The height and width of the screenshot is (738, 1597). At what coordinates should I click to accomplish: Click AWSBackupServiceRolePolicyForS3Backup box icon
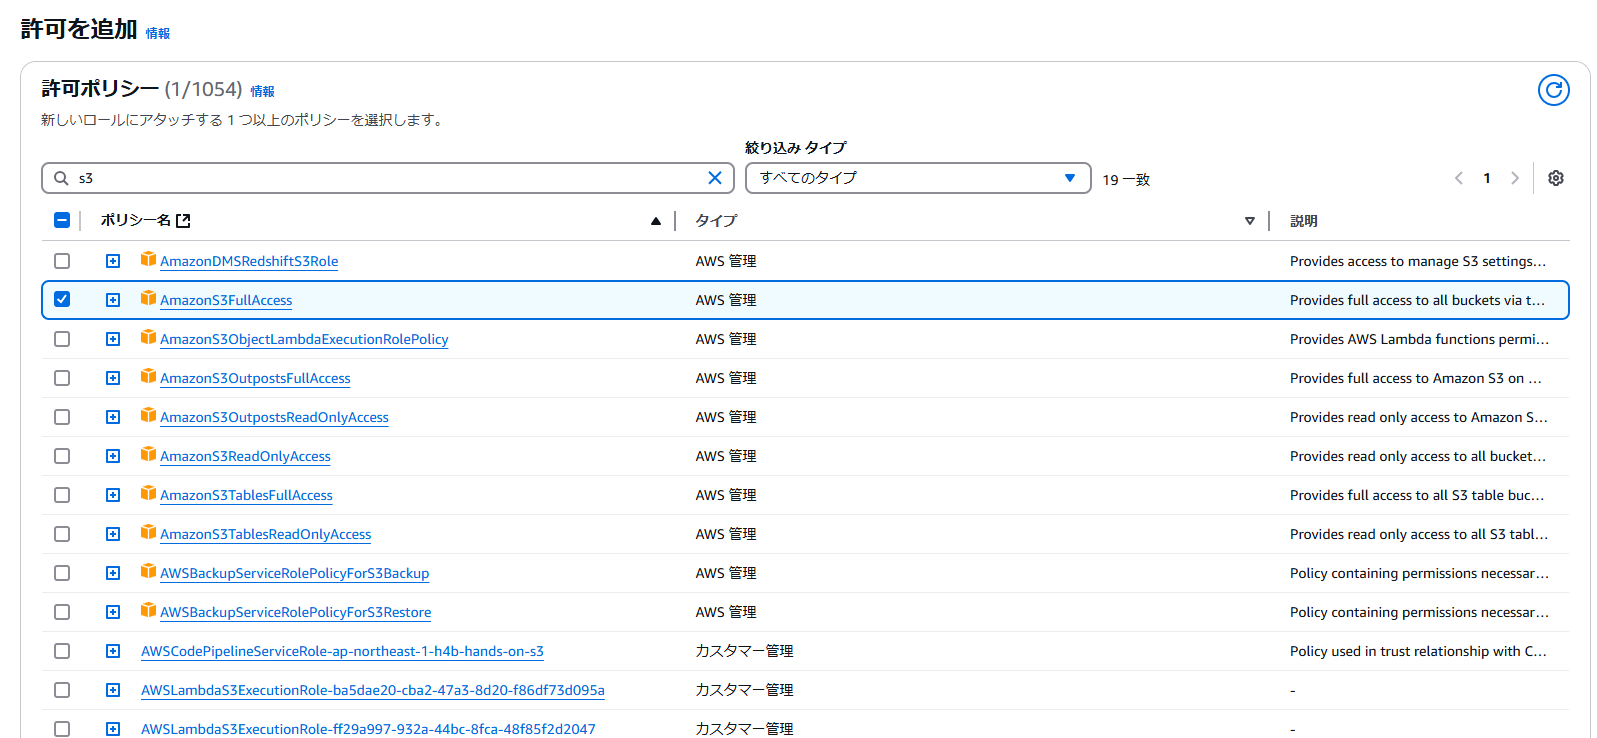(x=148, y=571)
